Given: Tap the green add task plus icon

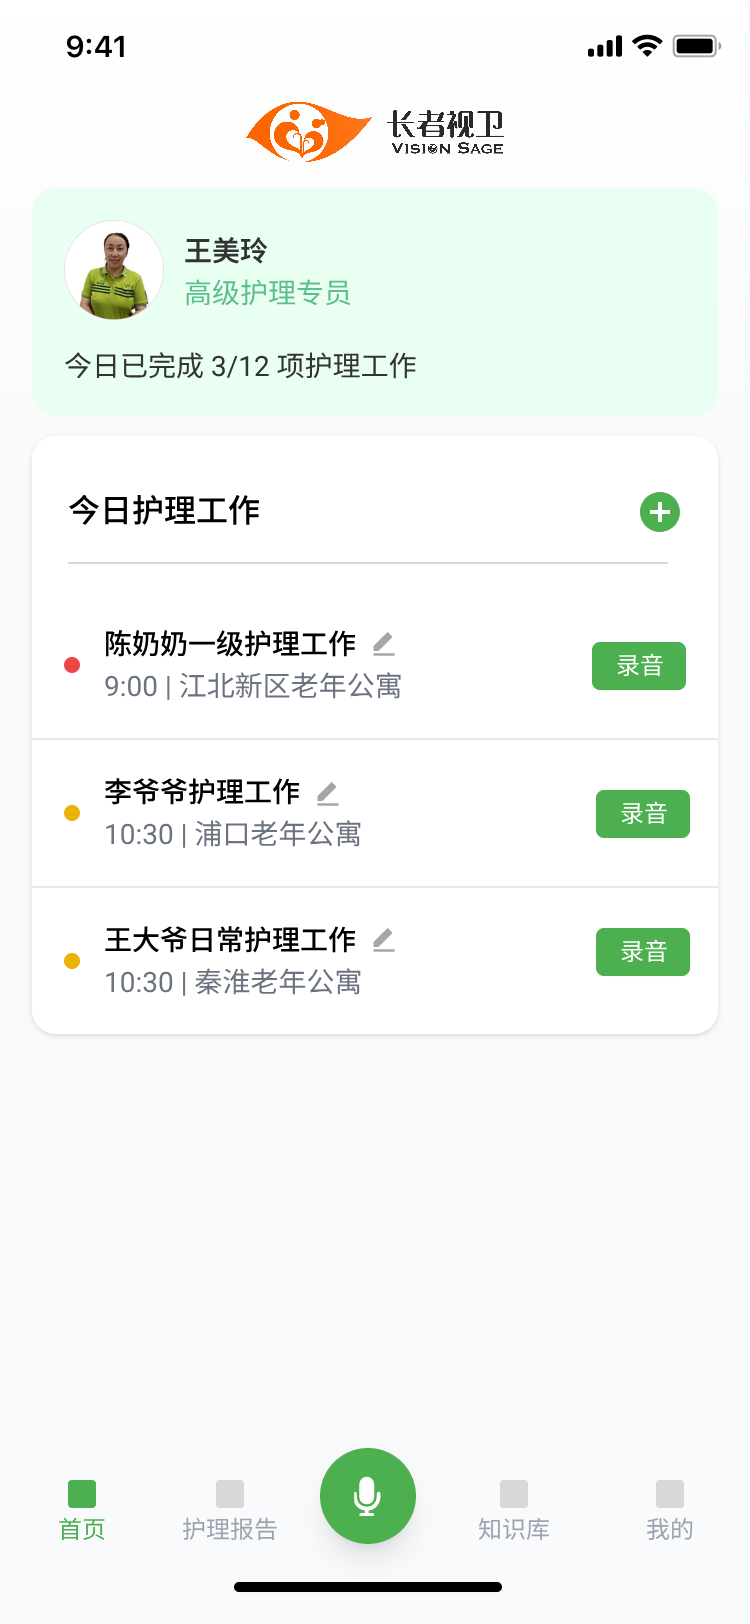Looking at the screenshot, I should coord(660,512).
